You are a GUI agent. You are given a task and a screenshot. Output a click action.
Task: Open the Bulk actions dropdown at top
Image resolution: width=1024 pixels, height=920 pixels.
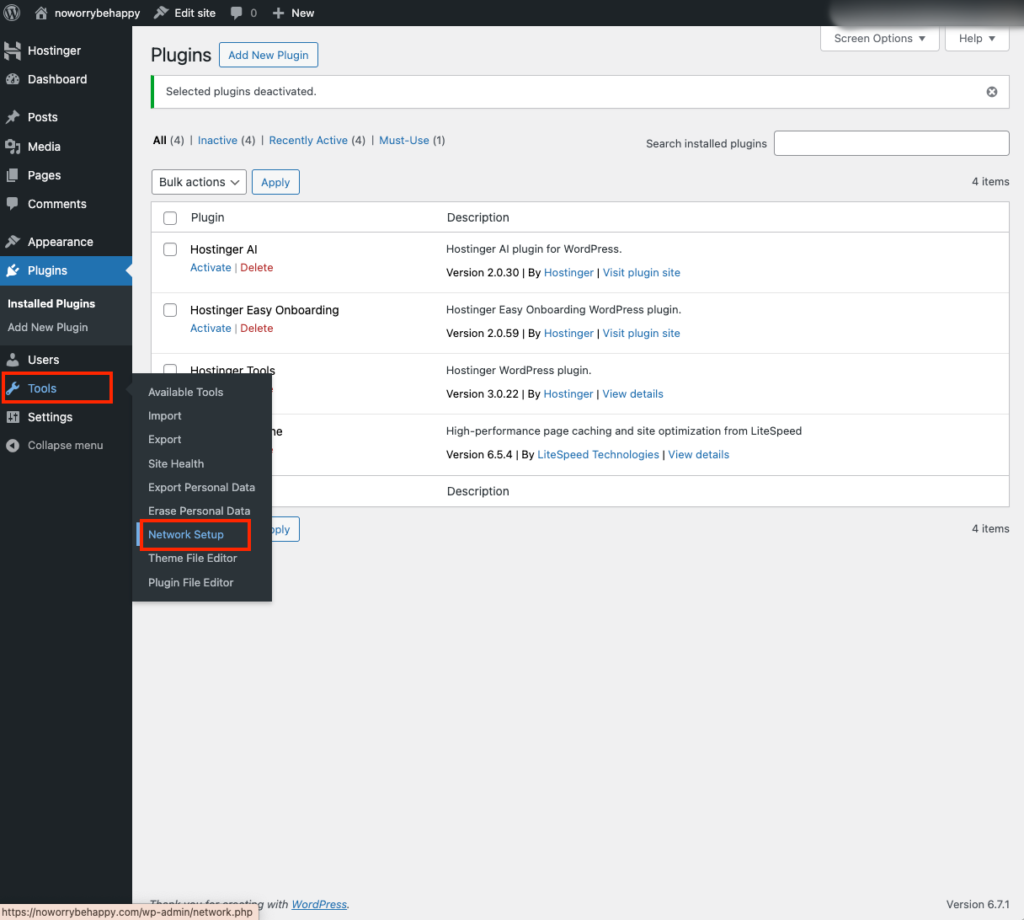[x=199, y=182]
